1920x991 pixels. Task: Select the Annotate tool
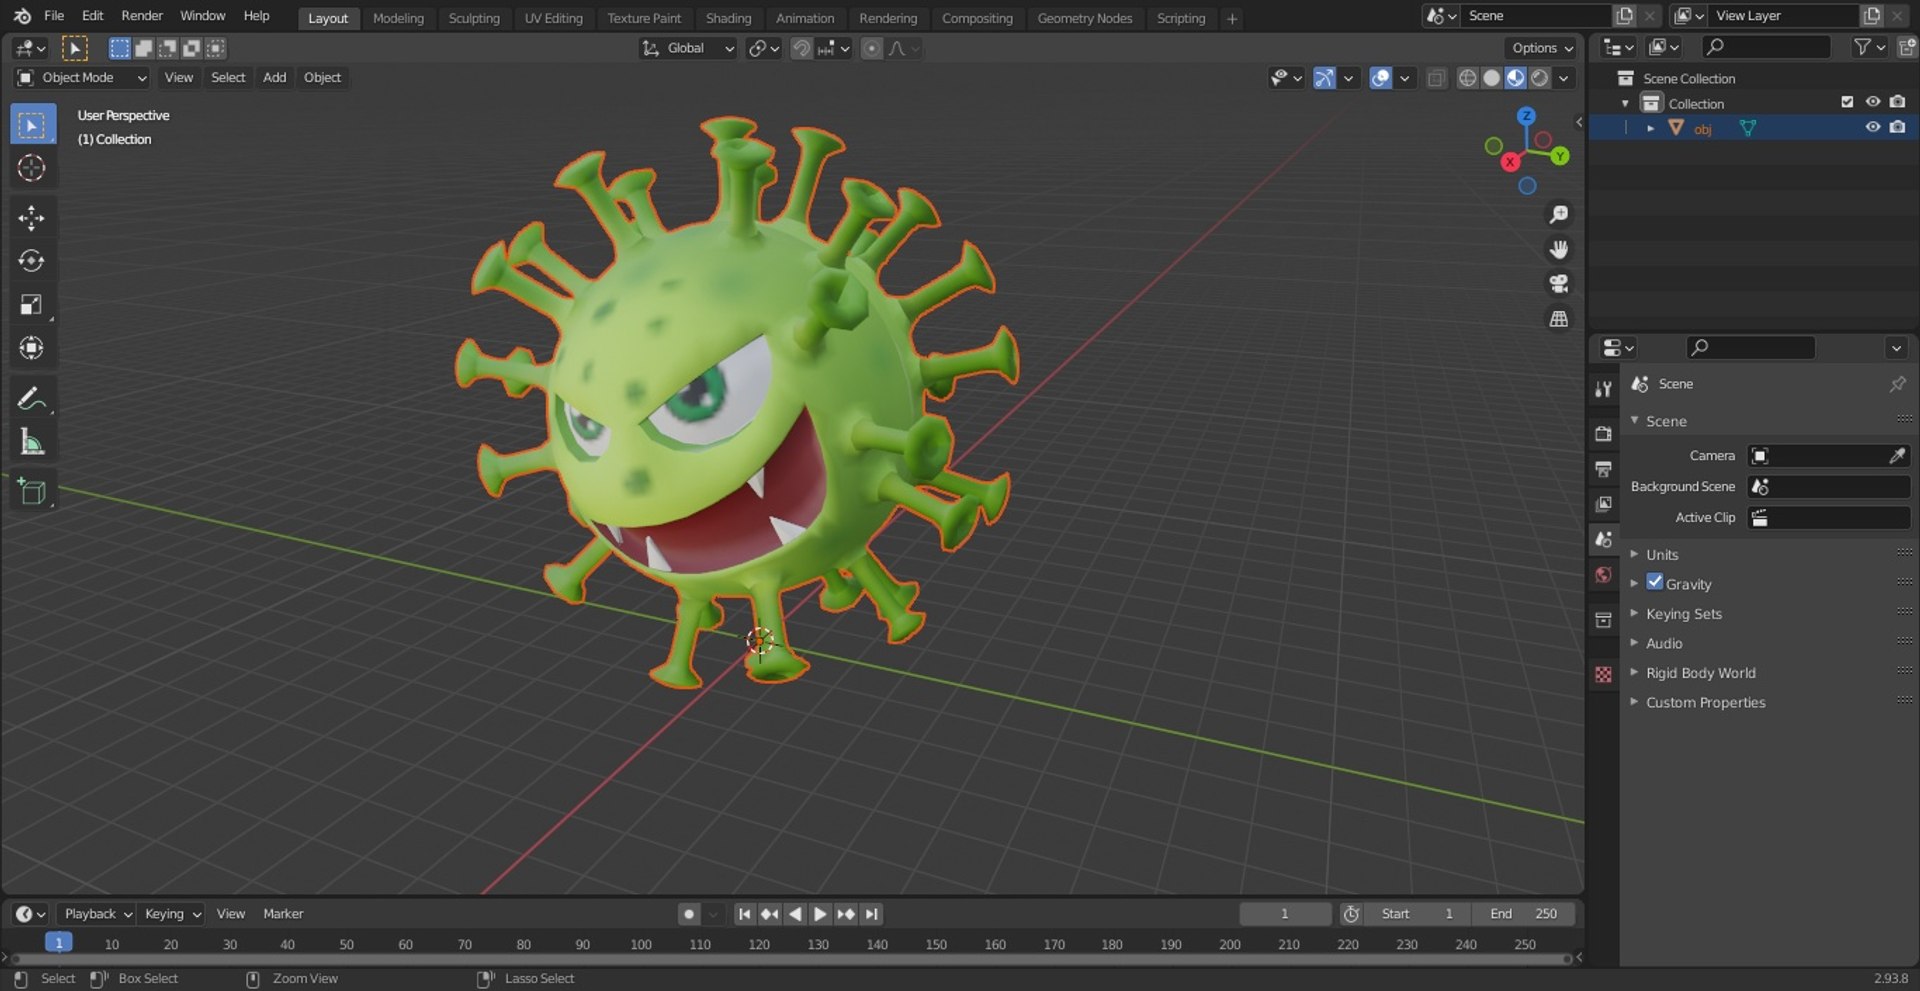click(x=32, y=398)
